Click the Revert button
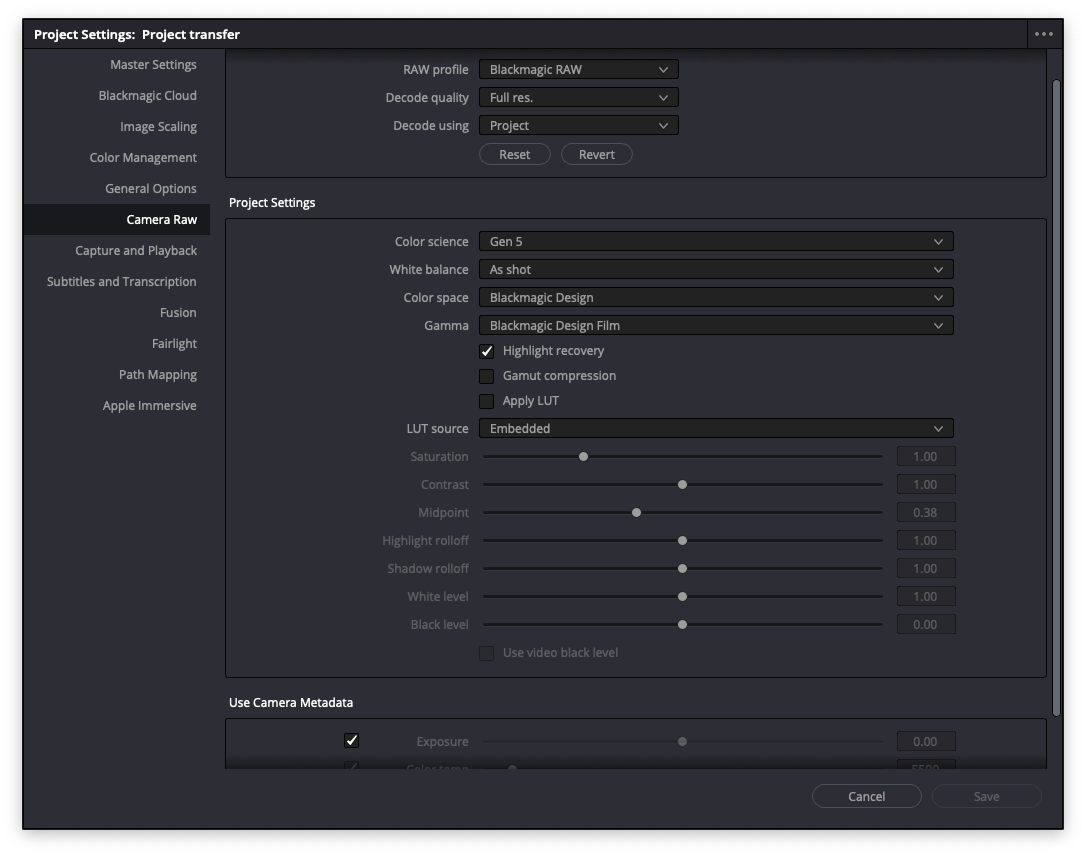 pyautogui.click(x=597, y=154)
